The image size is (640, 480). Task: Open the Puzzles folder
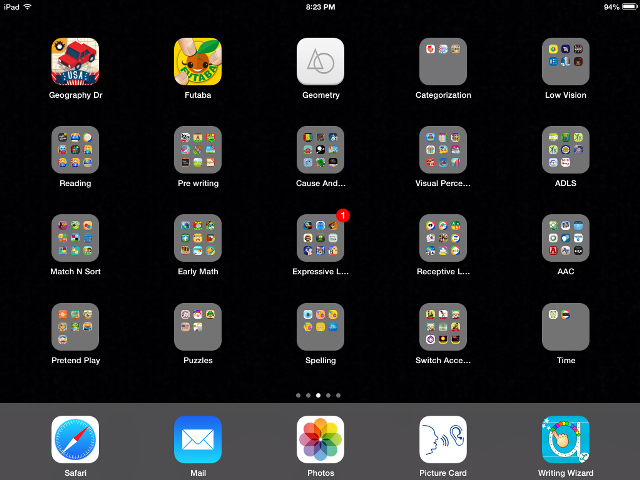click(x=198, y=327)
